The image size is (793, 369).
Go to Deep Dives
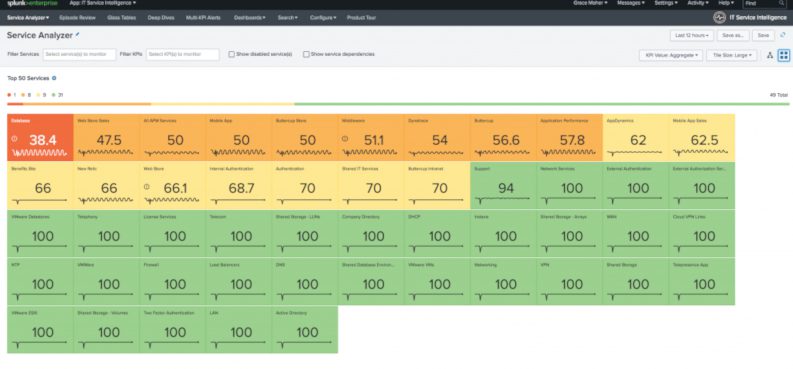coord(161,18)
